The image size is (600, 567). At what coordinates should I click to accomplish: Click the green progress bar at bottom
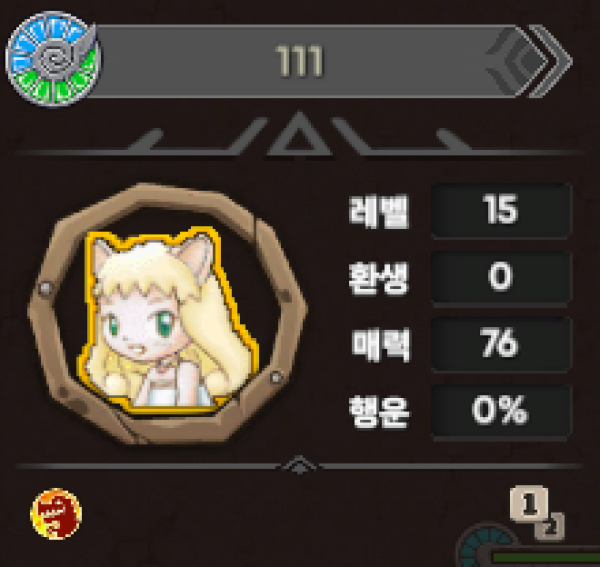point(546,559)
